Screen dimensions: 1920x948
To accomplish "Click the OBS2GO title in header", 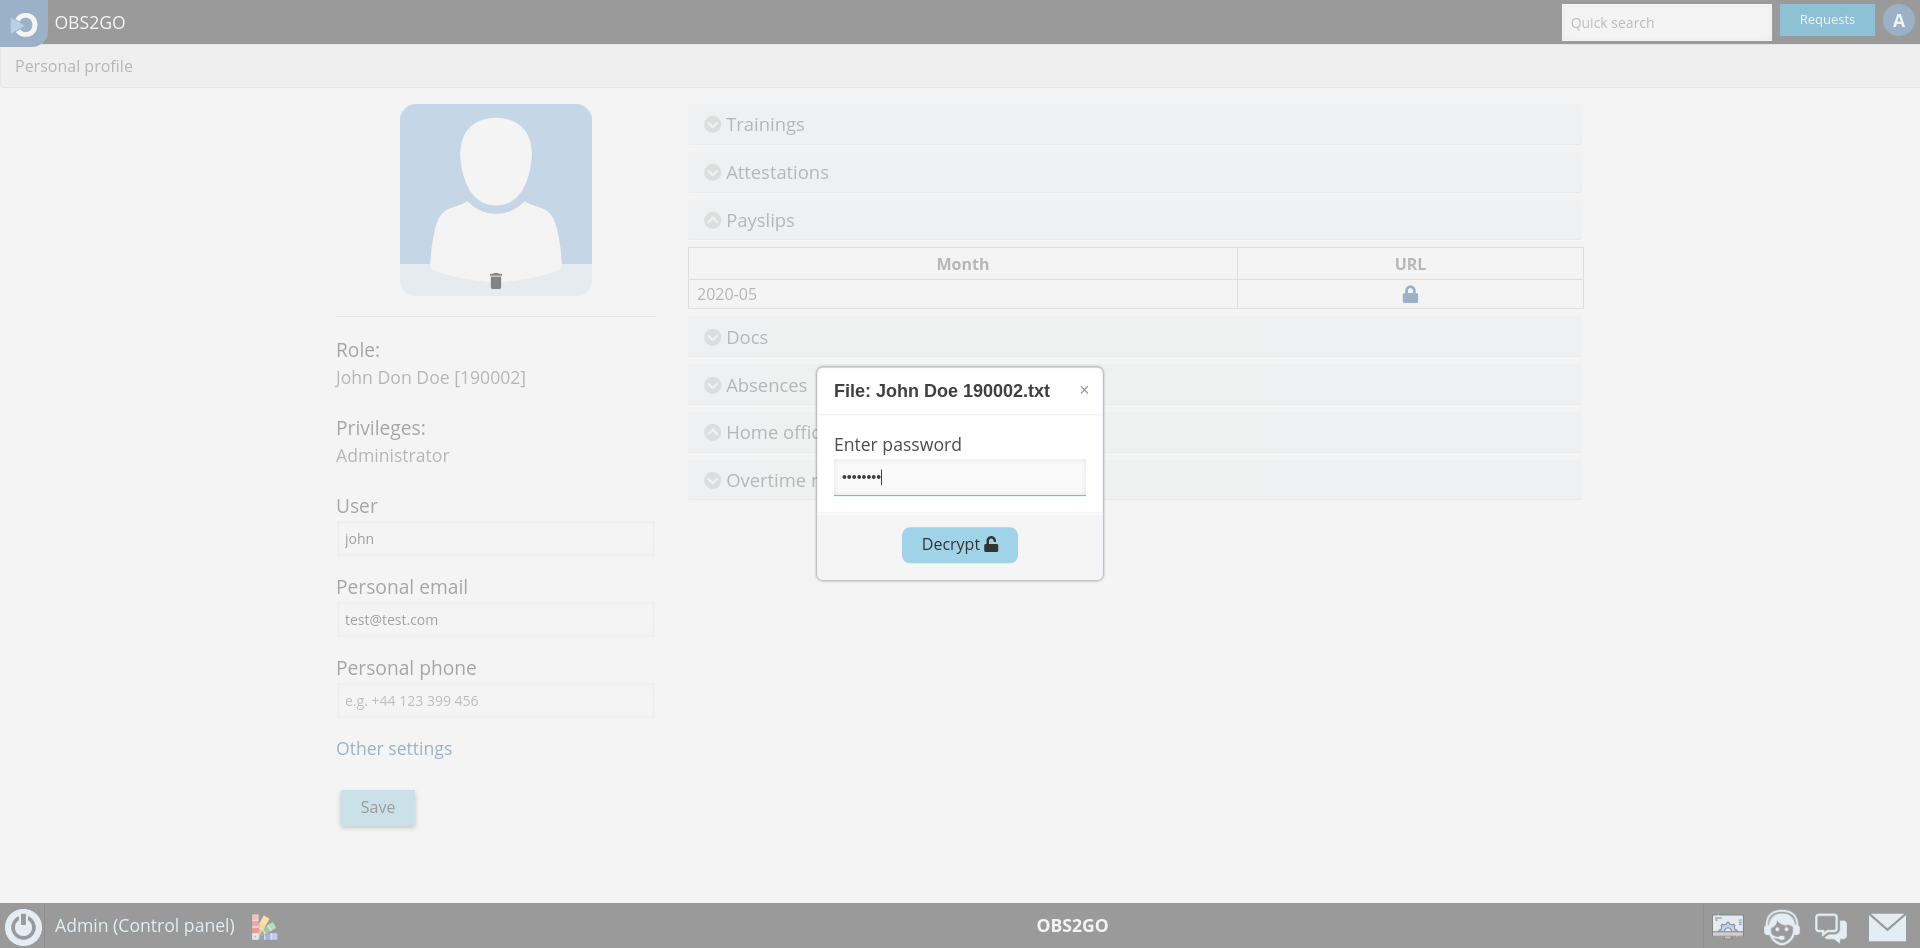I will click(90, 23).
